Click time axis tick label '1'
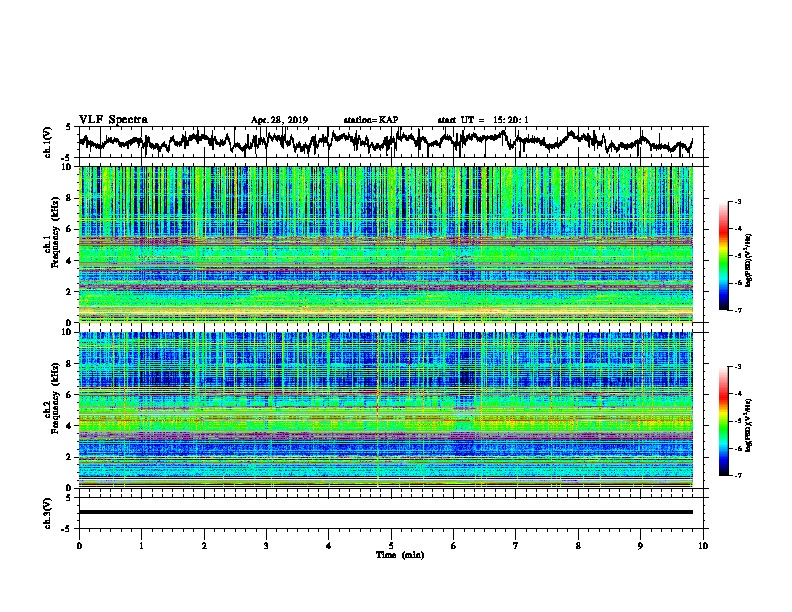Viewport: 792px width, 612px height. 141,546
